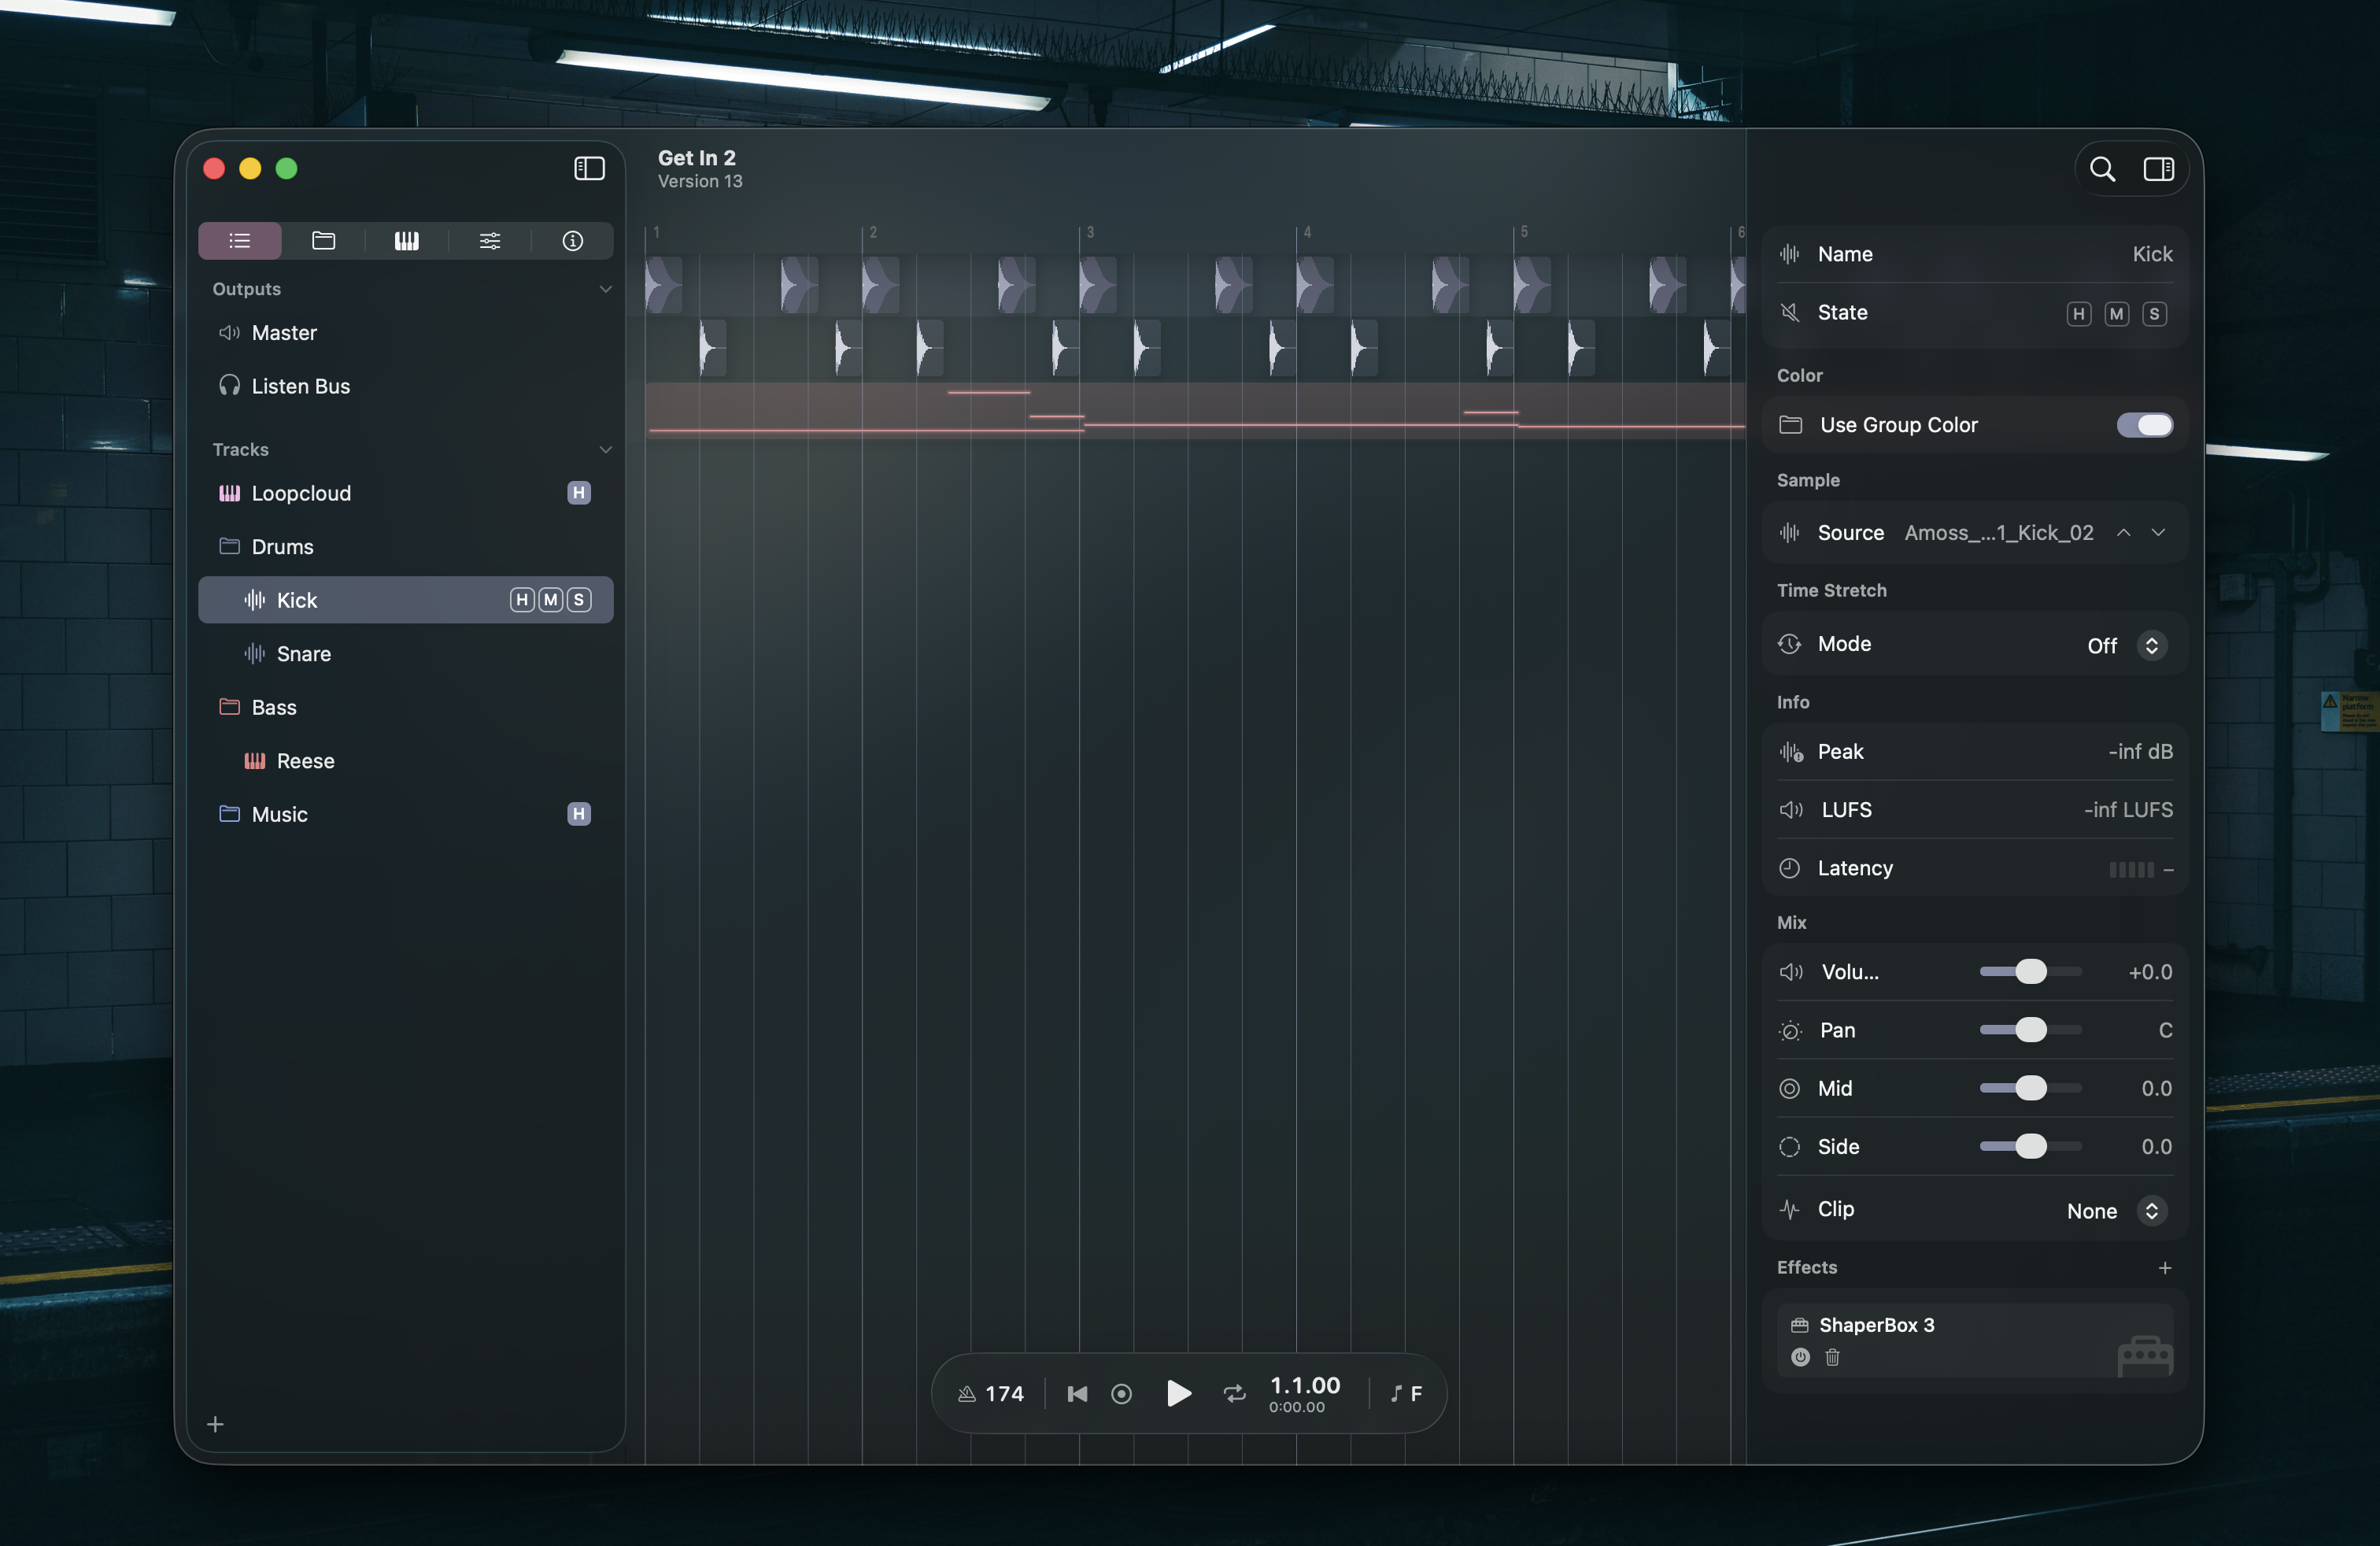Switch to the track list sidebar tab
The width and height of the screenshot is (2380, 1546).
pyautogui.click(x=239, y=240)
